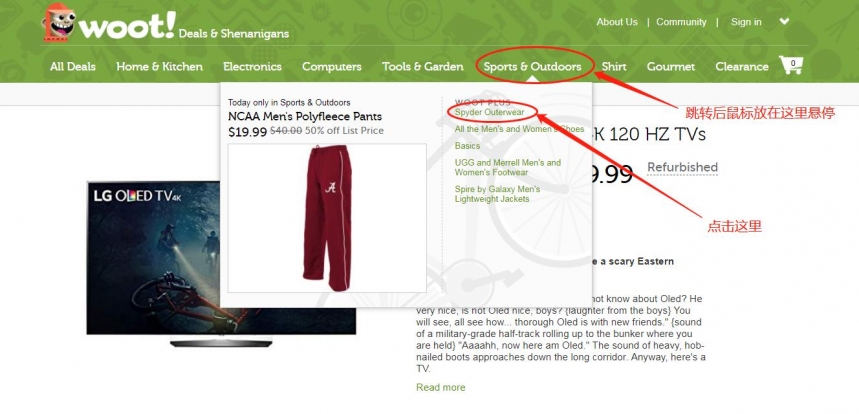Go to the Gourmet category
This screenshot has height=414, width=859.
(x=671, y=67)
